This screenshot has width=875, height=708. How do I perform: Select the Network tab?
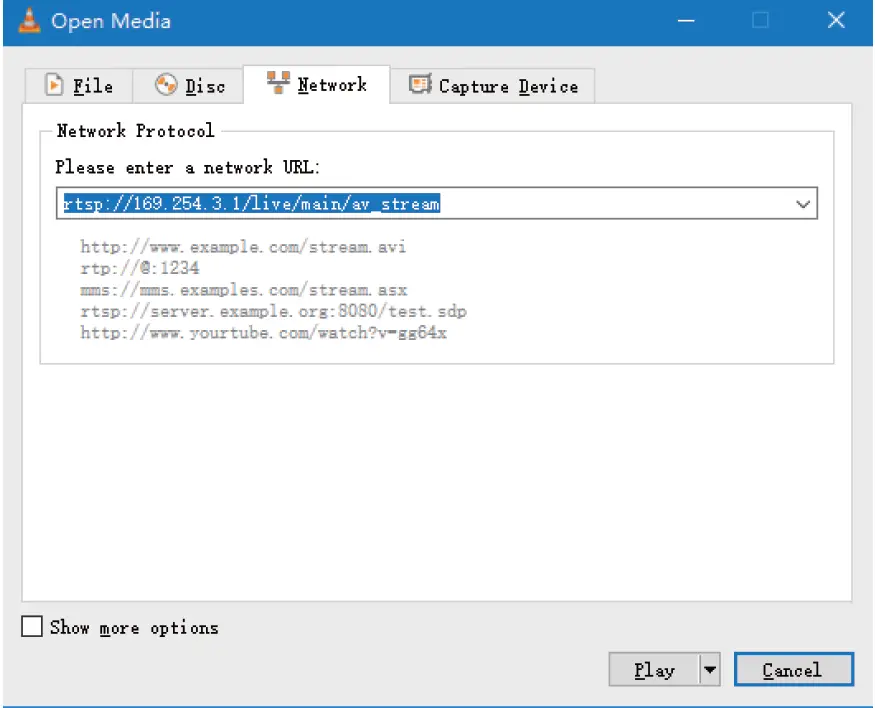pyautogui.click(x=317, y=85)
